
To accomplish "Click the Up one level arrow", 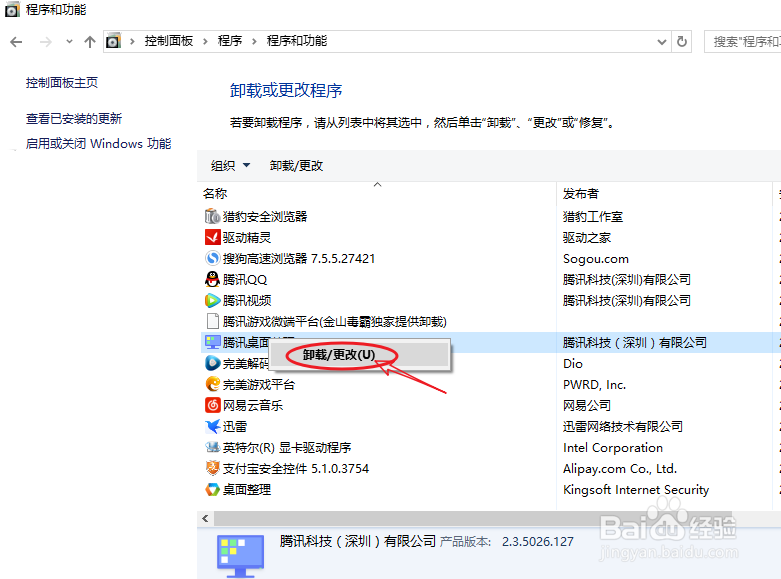I will tap(90, 42).
